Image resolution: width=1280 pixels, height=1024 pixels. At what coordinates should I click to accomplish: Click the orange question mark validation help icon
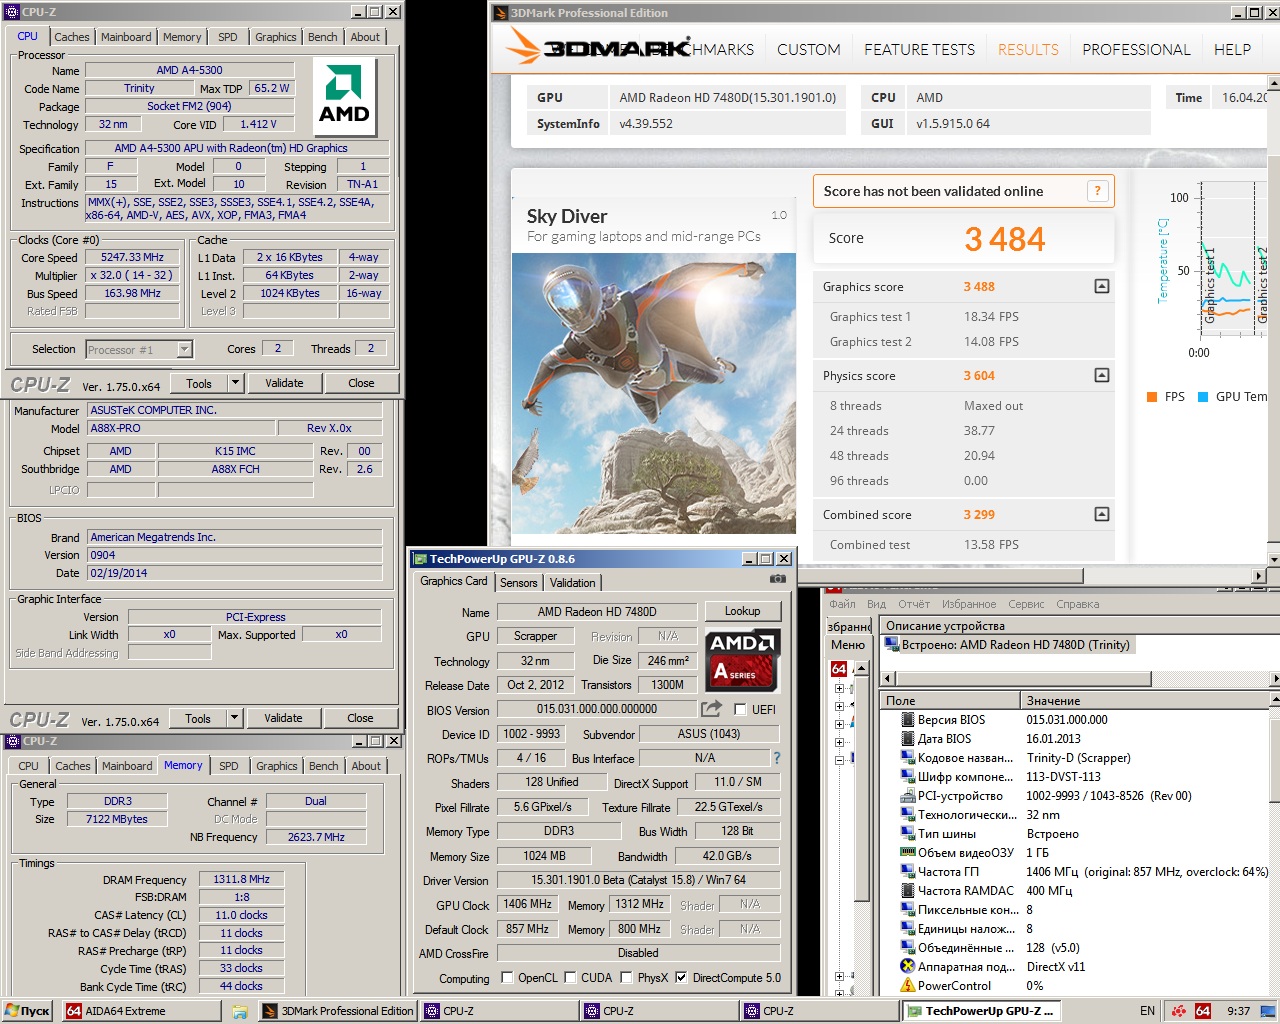(x=1097, y=191)
